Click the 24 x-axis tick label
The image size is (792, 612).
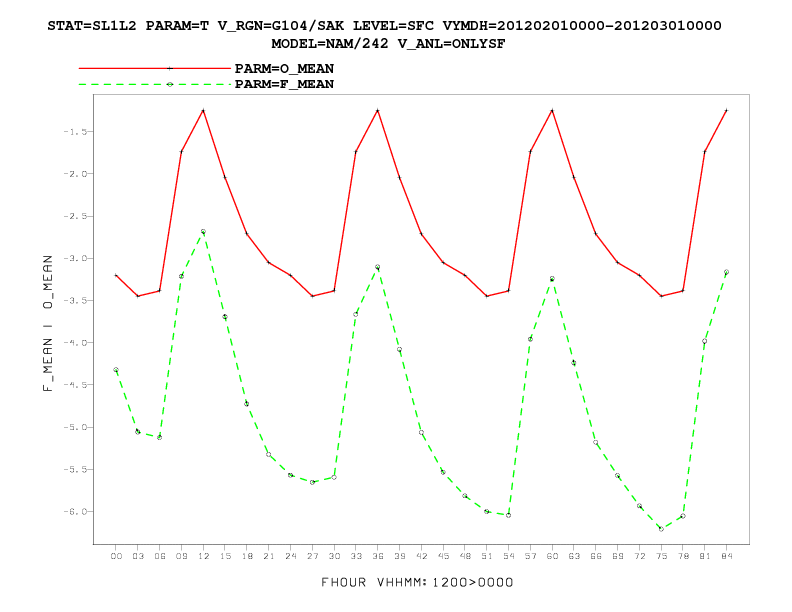pyautogui.click(x=290, y=556)
